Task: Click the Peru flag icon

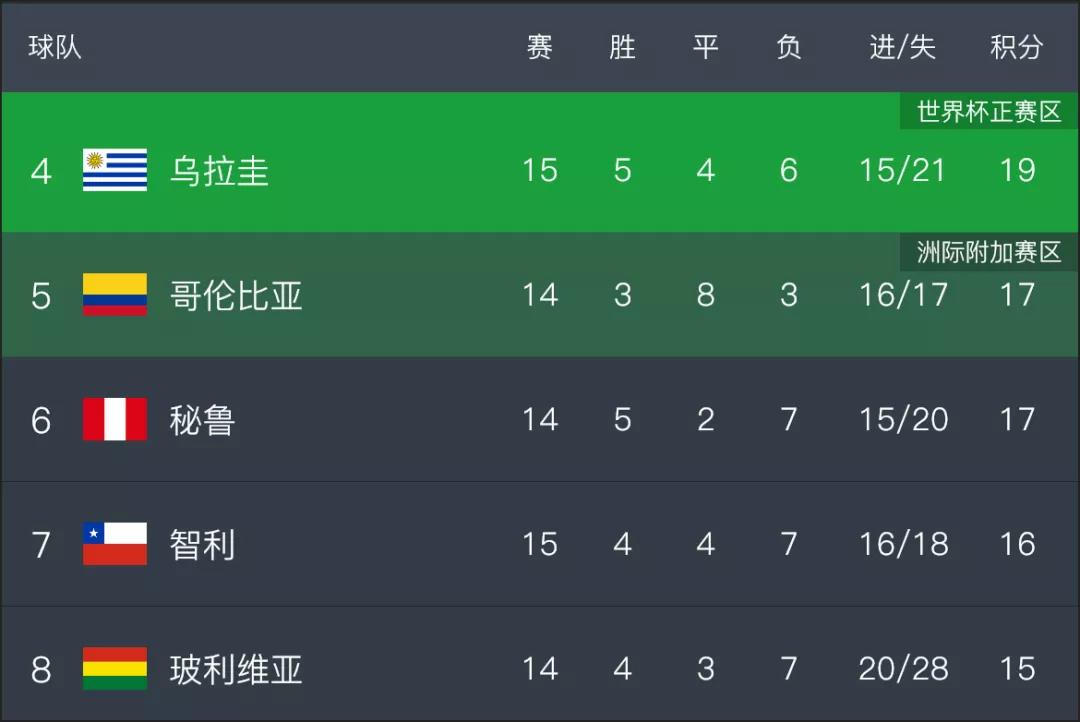Action: click(115, 419)
